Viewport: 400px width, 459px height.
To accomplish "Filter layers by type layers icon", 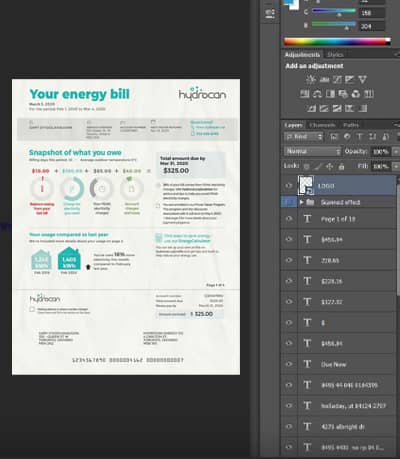I will (x=360, y=137).
